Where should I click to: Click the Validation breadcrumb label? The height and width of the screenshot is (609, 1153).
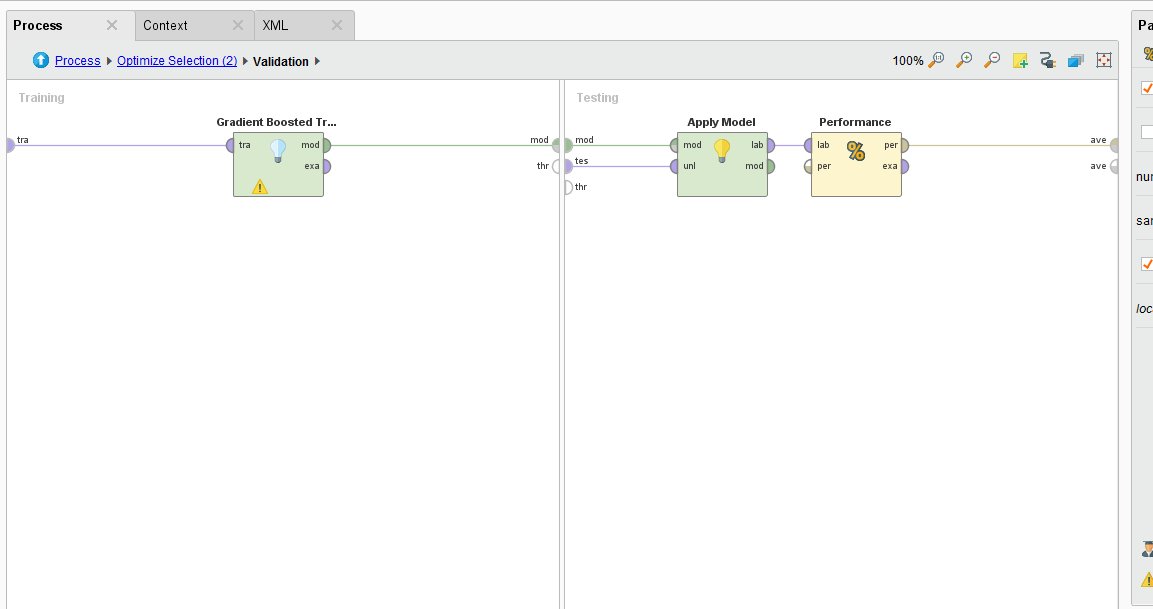tap(280, 62)
